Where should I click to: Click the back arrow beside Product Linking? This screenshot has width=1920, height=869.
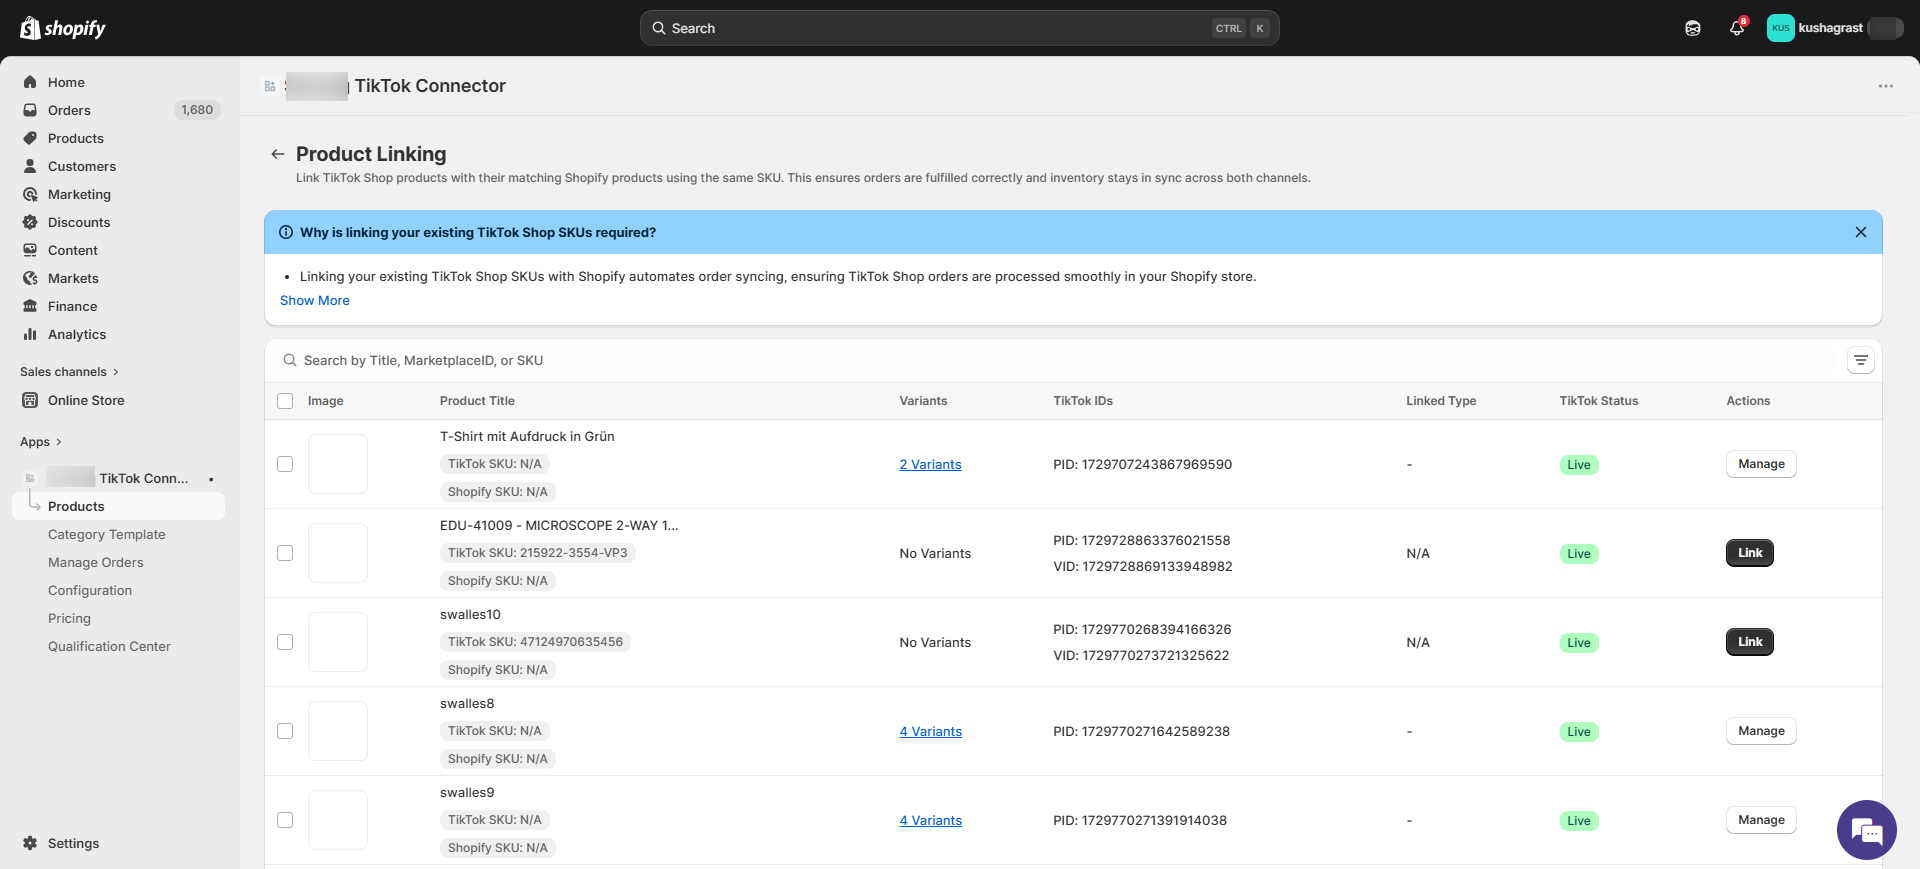(x=277, y=154)
